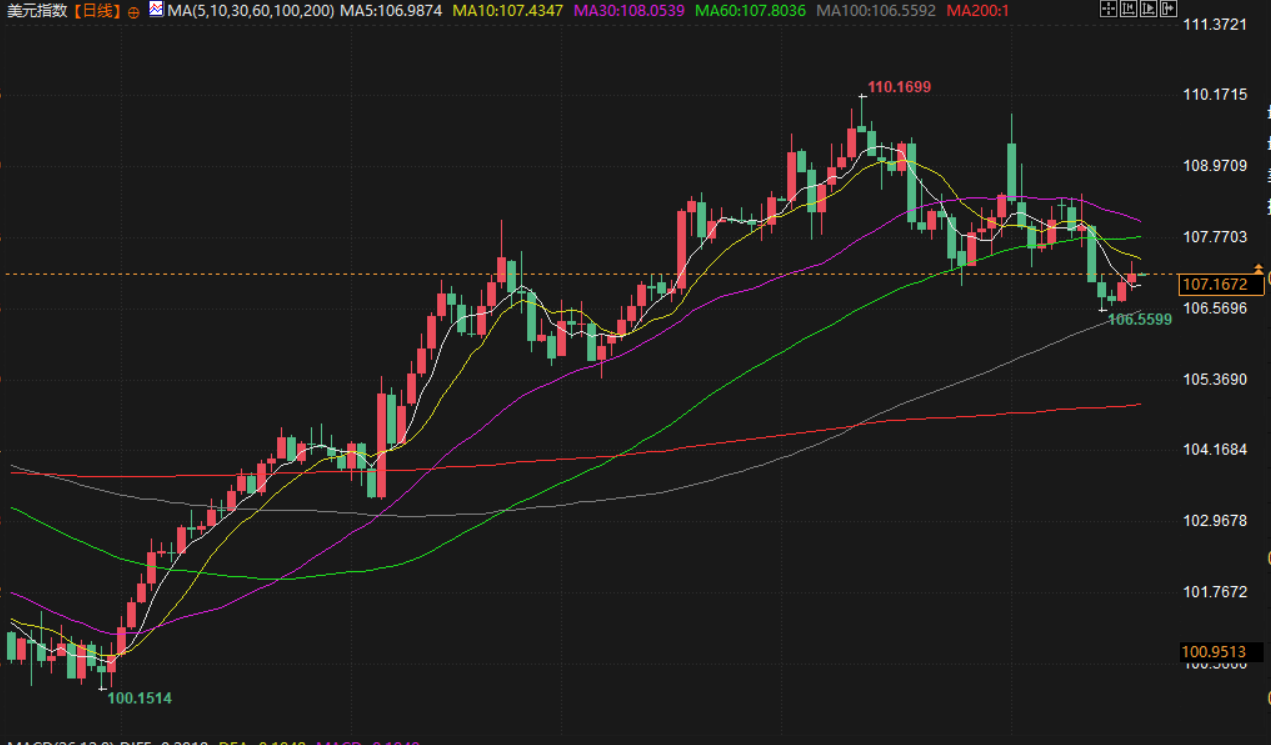Click the 110.1699 high price marker
Viewport: 1271px width, 745px height.
pos(899,87)
